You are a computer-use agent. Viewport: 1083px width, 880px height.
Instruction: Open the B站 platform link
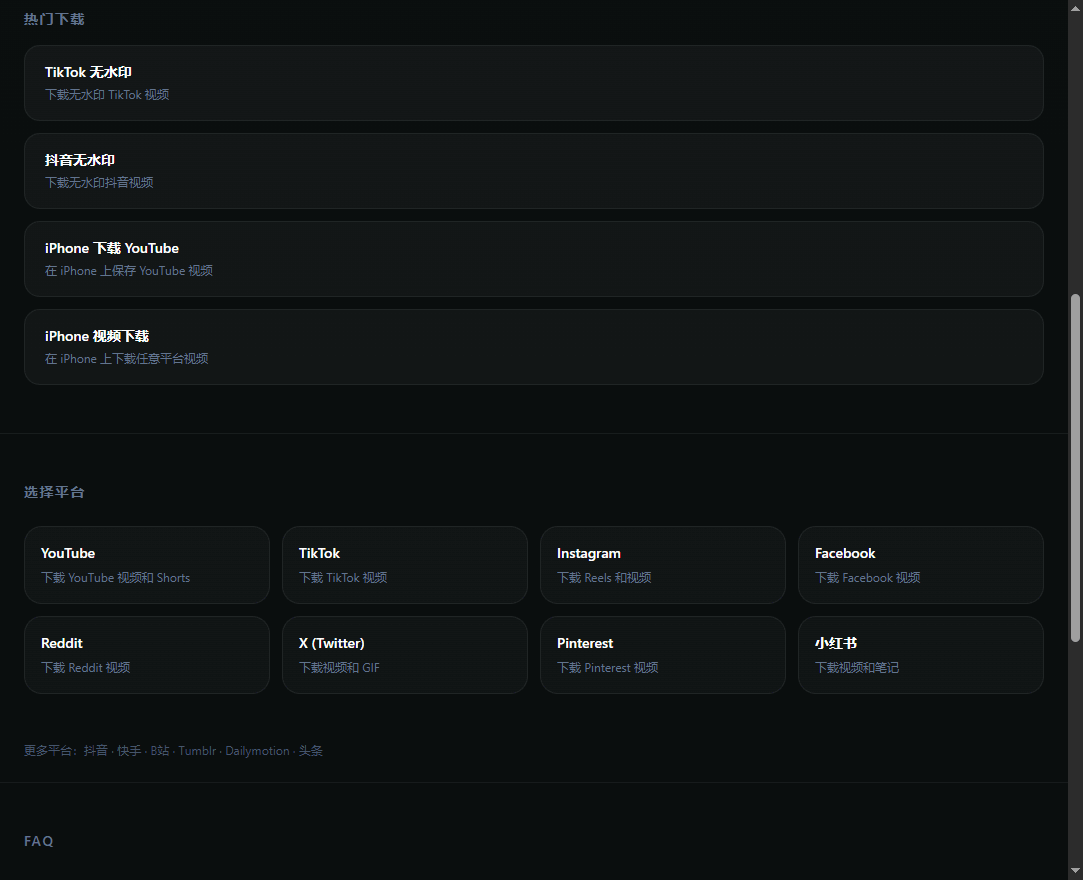coord(160,751)
